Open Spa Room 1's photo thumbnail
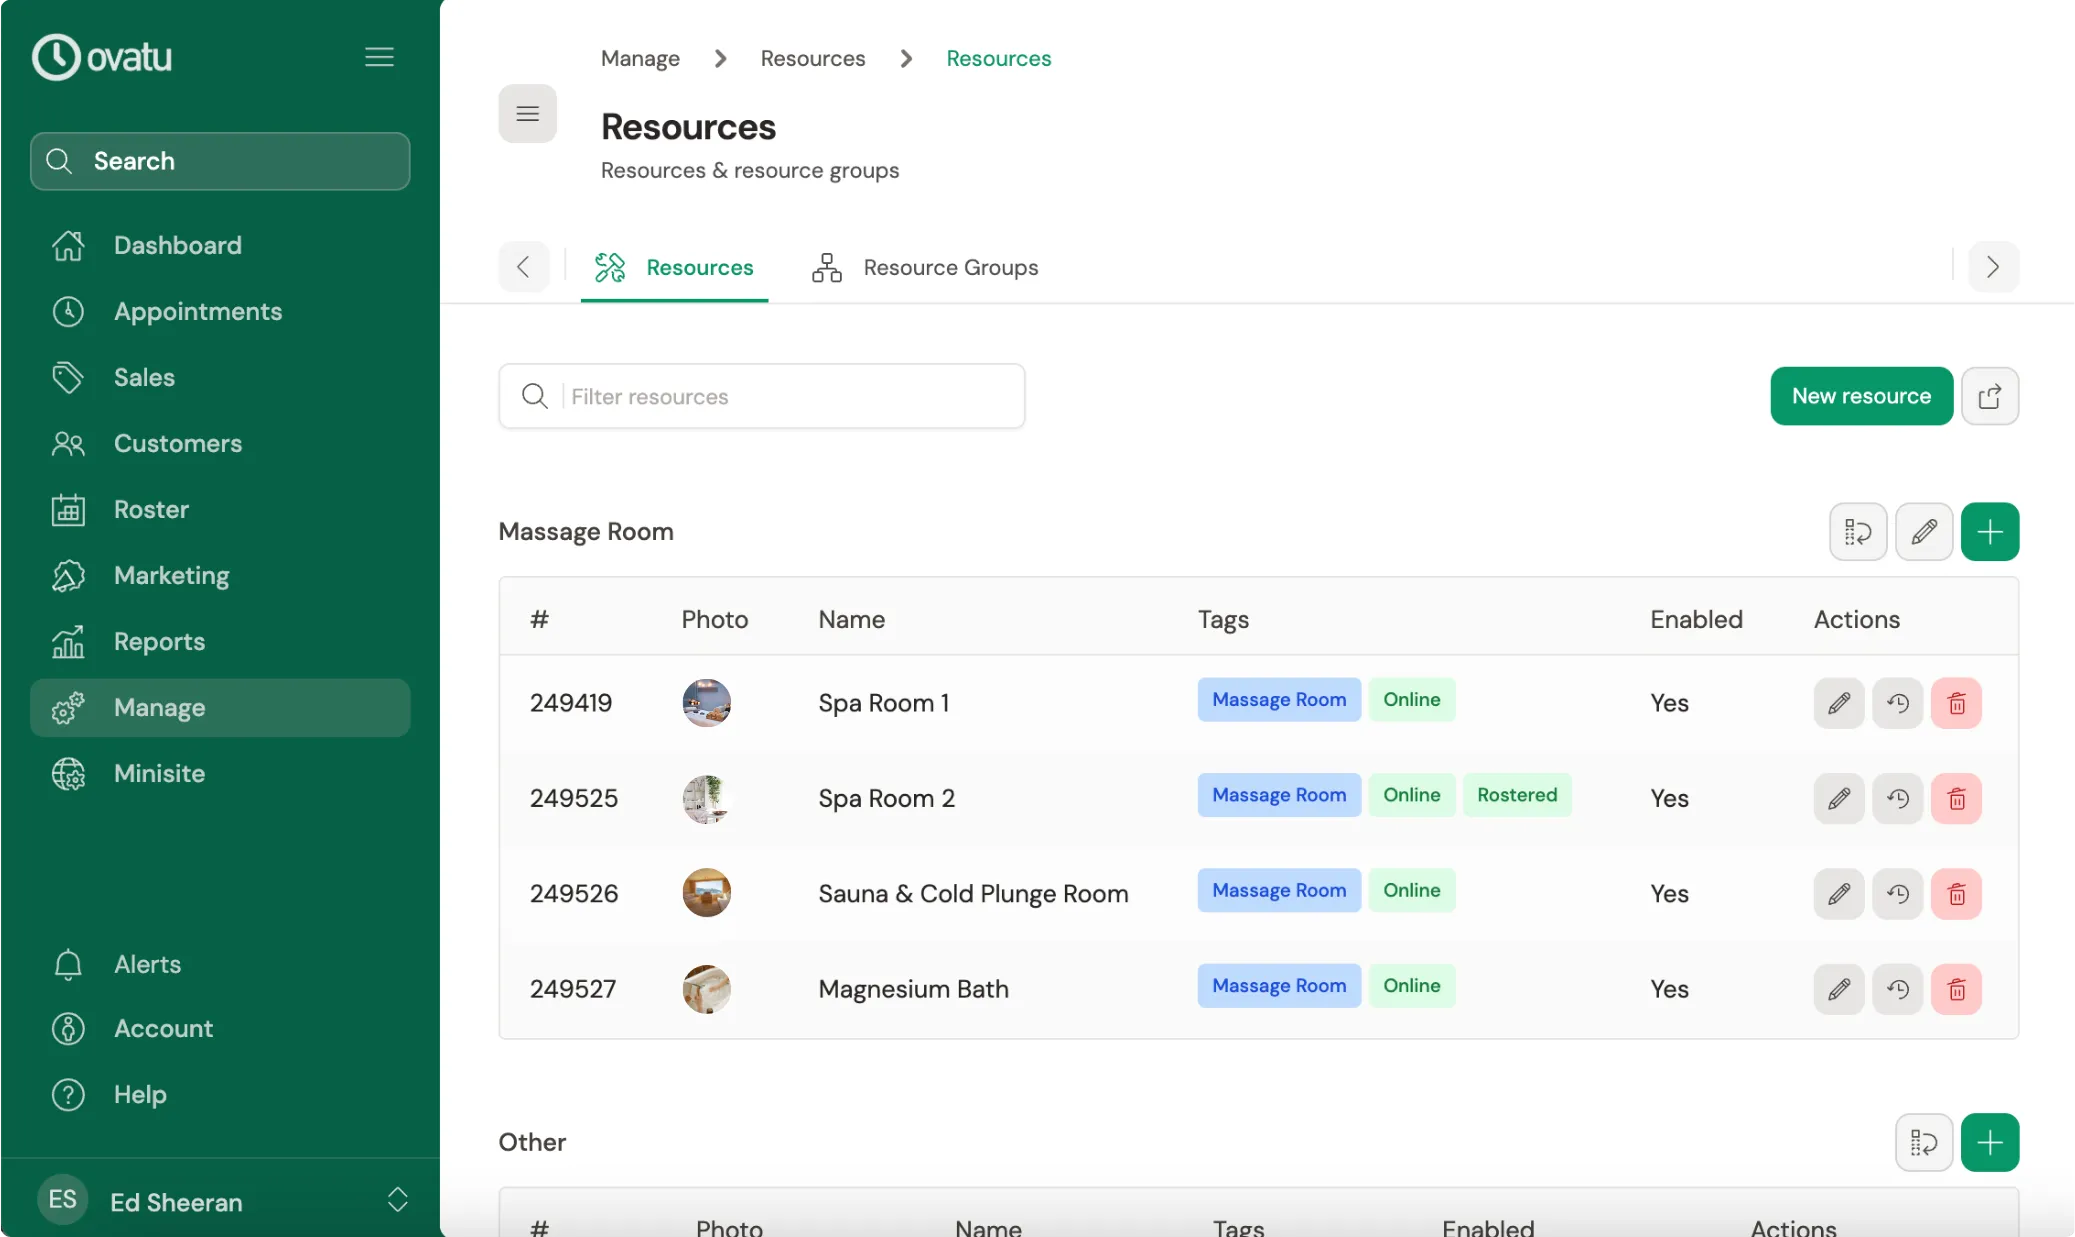Image resolution: width=2075 pixels, height=1237 pixels. click(707, 702)
